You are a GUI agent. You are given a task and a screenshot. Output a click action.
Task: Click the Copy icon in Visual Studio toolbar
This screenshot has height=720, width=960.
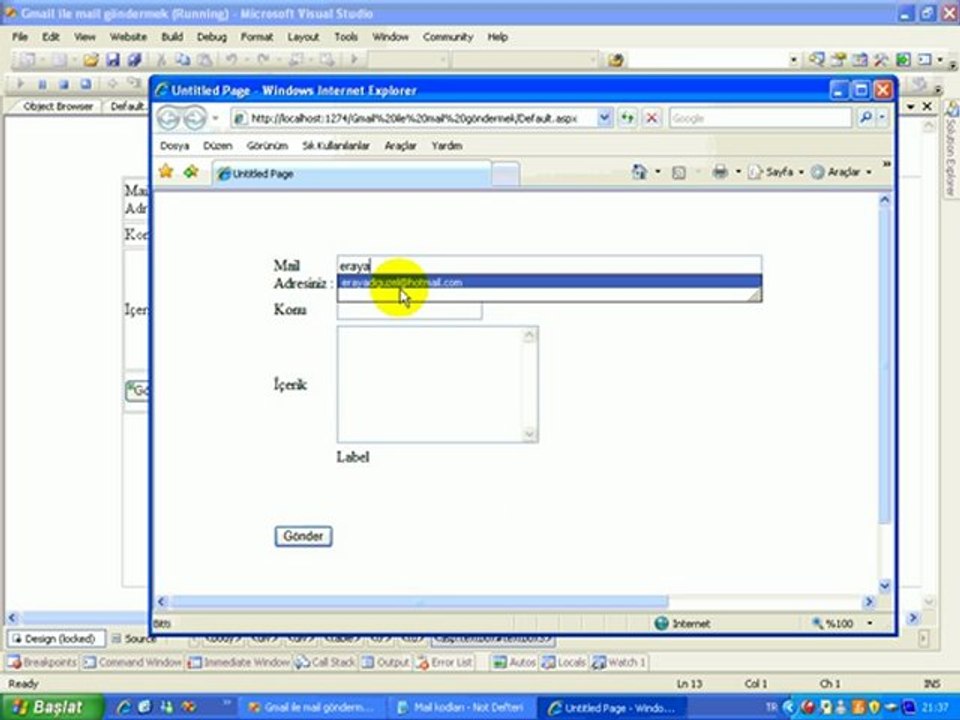182,59
